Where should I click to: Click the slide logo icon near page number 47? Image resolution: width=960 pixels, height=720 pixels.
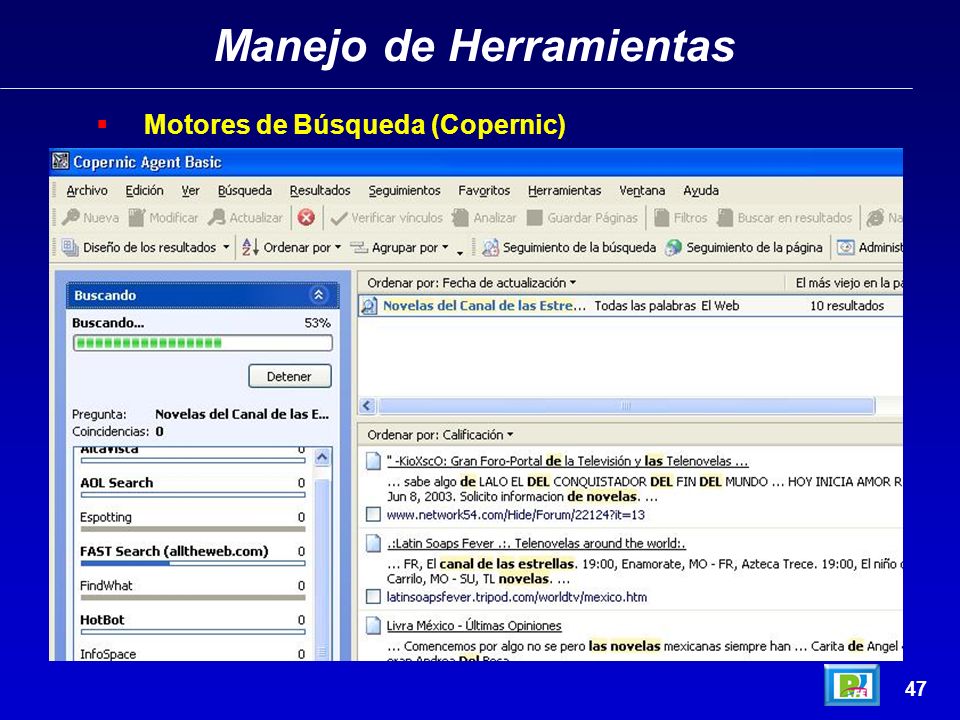(x=852, y=684)
